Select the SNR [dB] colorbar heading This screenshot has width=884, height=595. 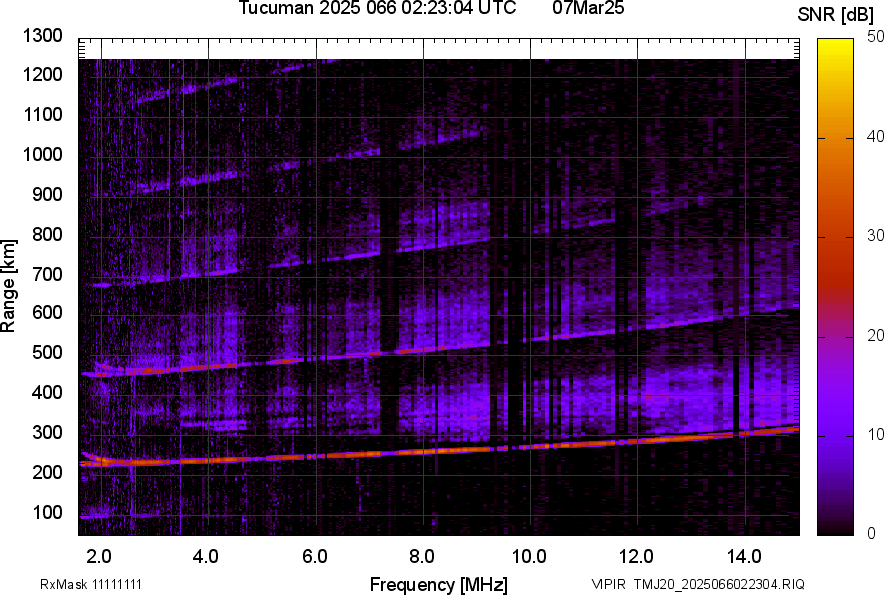tap(836, 14)
